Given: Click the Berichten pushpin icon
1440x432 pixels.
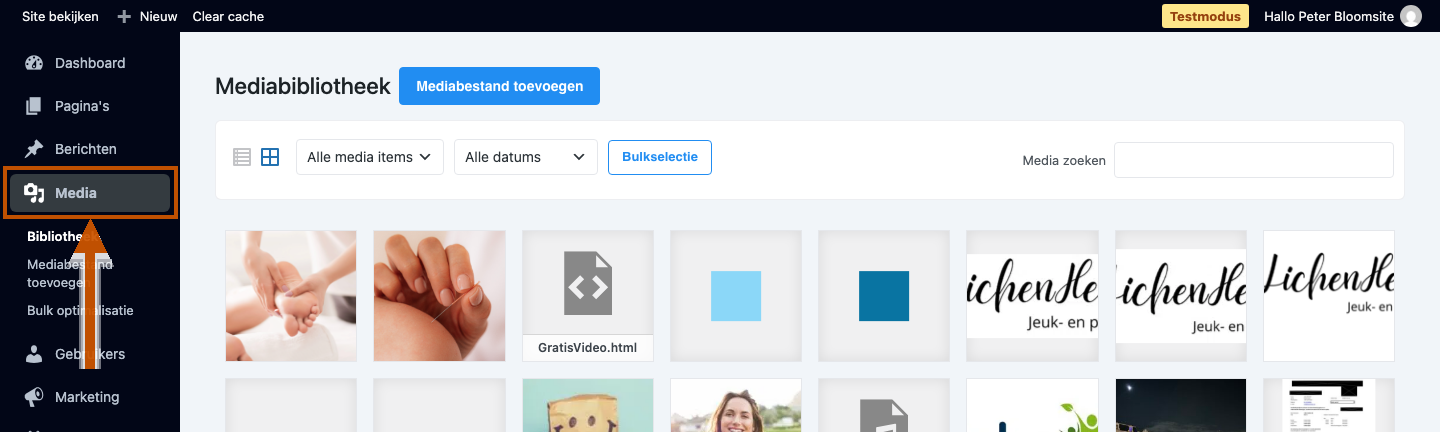Looking at the screenshot, I should pyautogui.click(x=34, y=149).
